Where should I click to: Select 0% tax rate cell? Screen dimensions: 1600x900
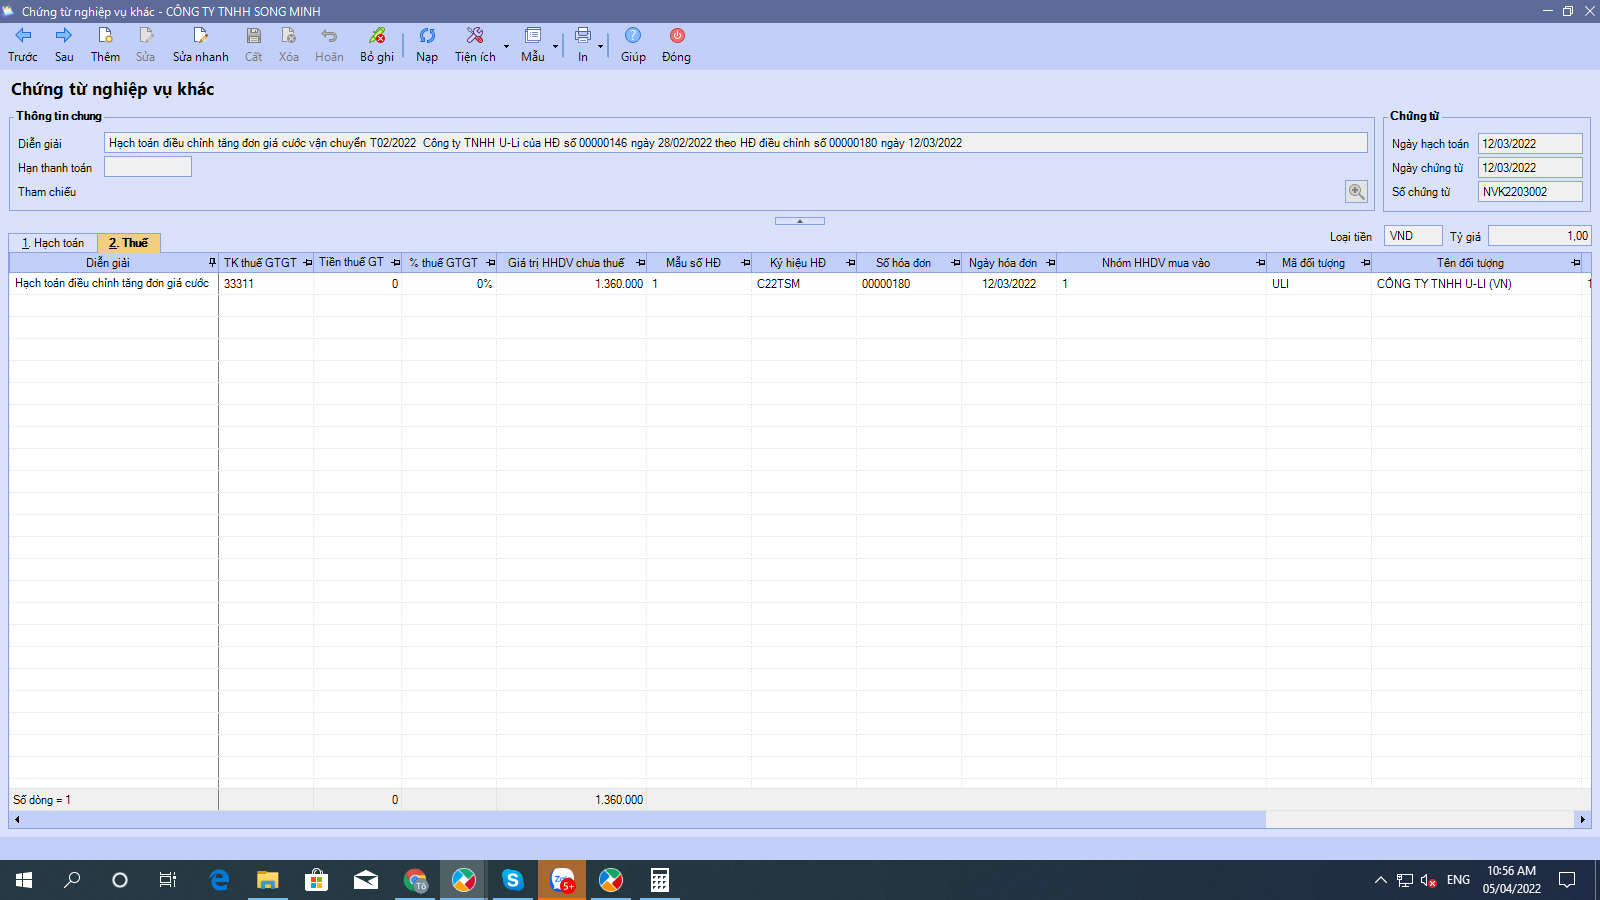[x=449, y=284]
